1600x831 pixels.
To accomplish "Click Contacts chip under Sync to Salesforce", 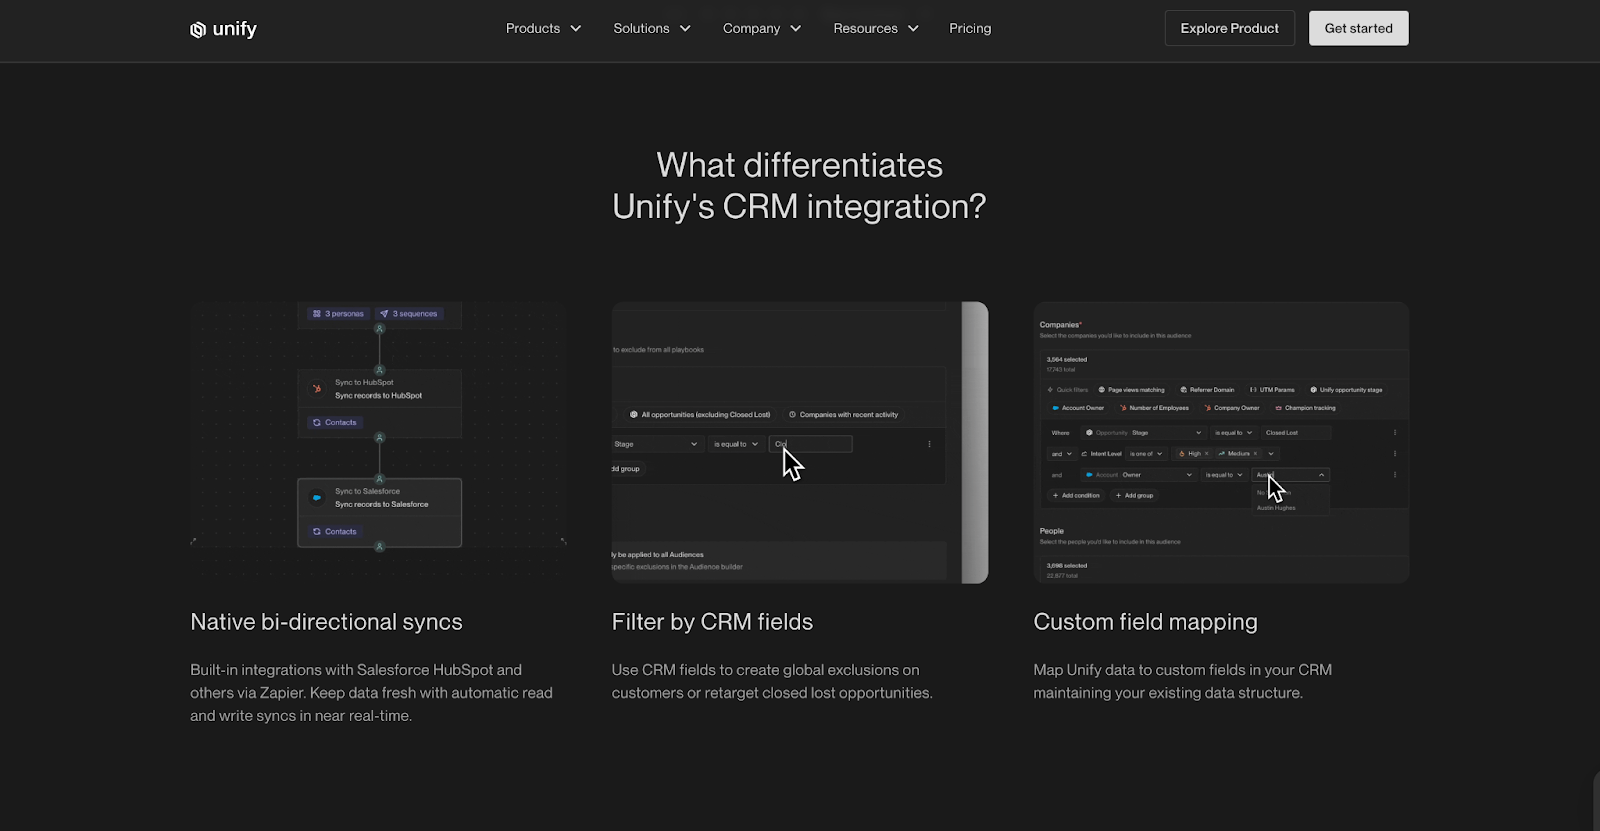I will (335, 531).
